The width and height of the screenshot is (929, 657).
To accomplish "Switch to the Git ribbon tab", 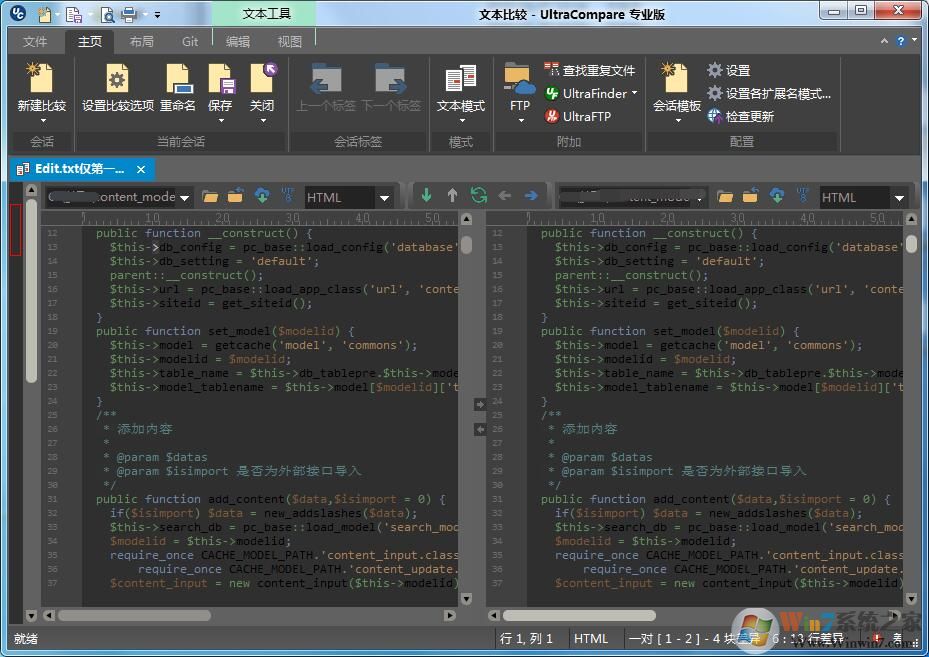I will click(190, 42).
